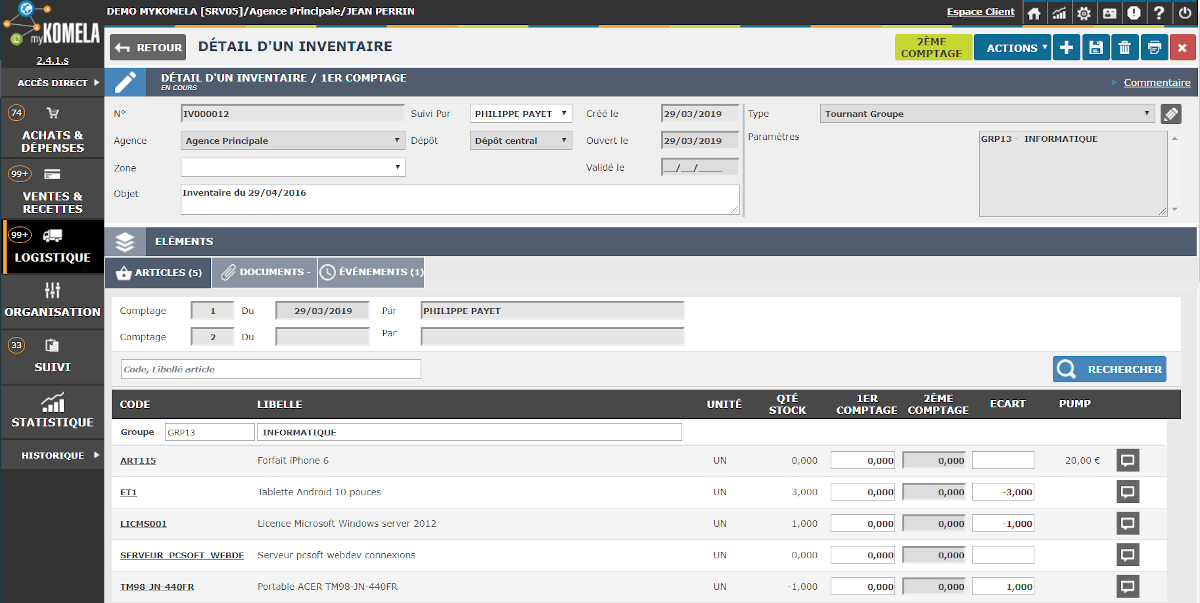This screenshot has width=1200, height=603.
Task: Delete the inventory with trash icon
Action: point(1125,47)
